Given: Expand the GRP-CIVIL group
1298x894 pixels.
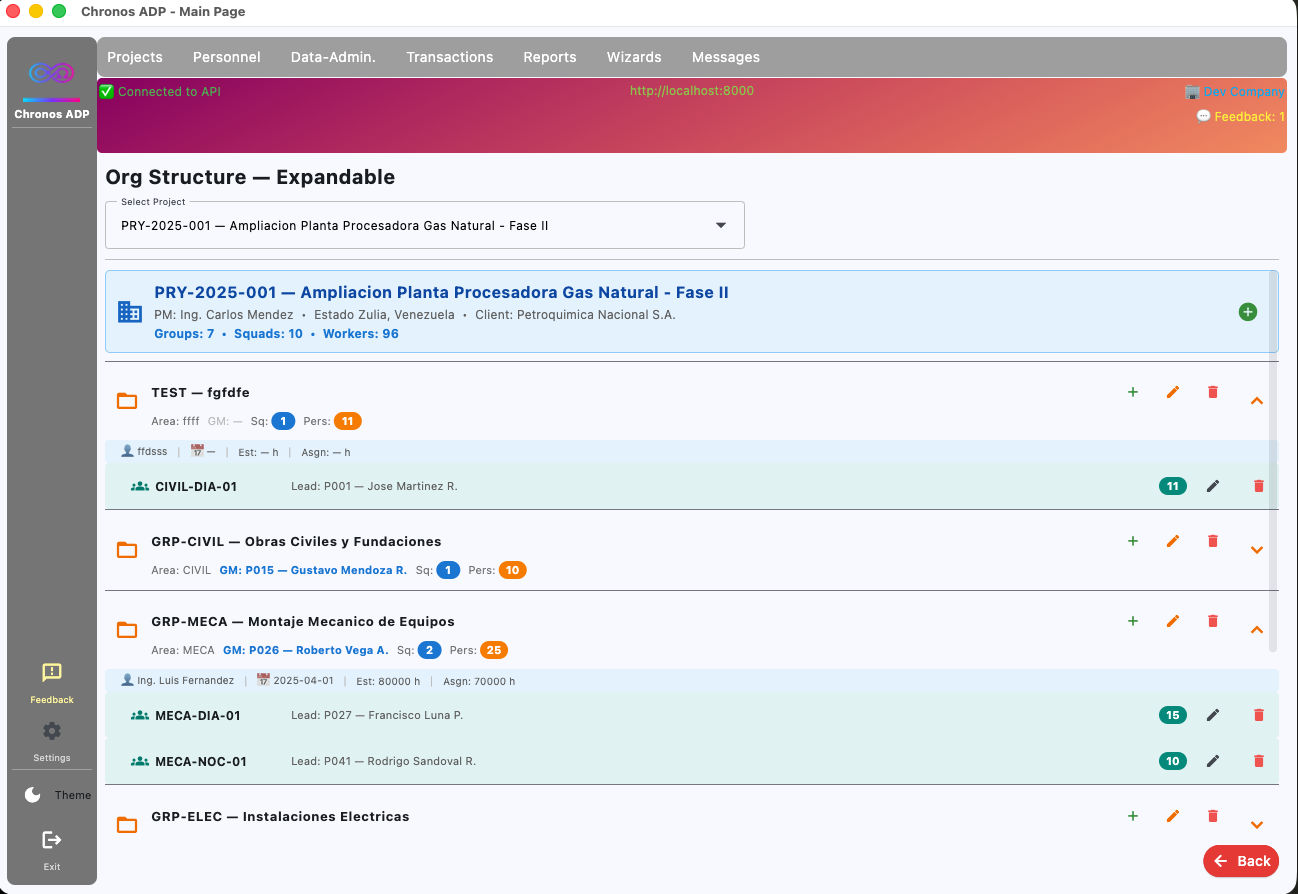Looking at the screenshot, I should point(1257,550).
